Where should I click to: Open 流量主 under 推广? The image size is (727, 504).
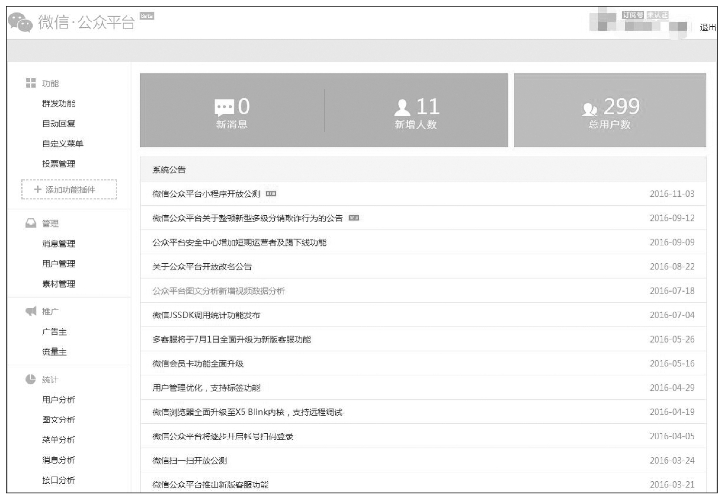point(54,351)
